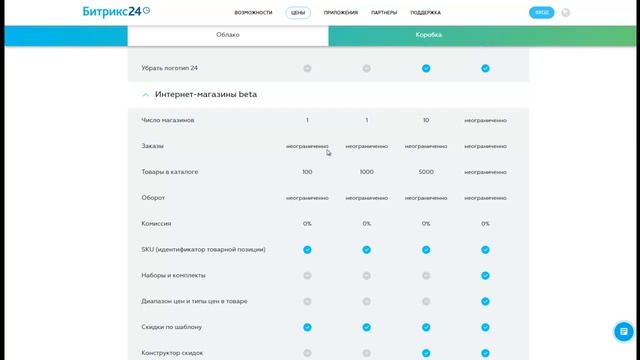Click fourth-column checkmark in SKU row

(x=485, y=249)
